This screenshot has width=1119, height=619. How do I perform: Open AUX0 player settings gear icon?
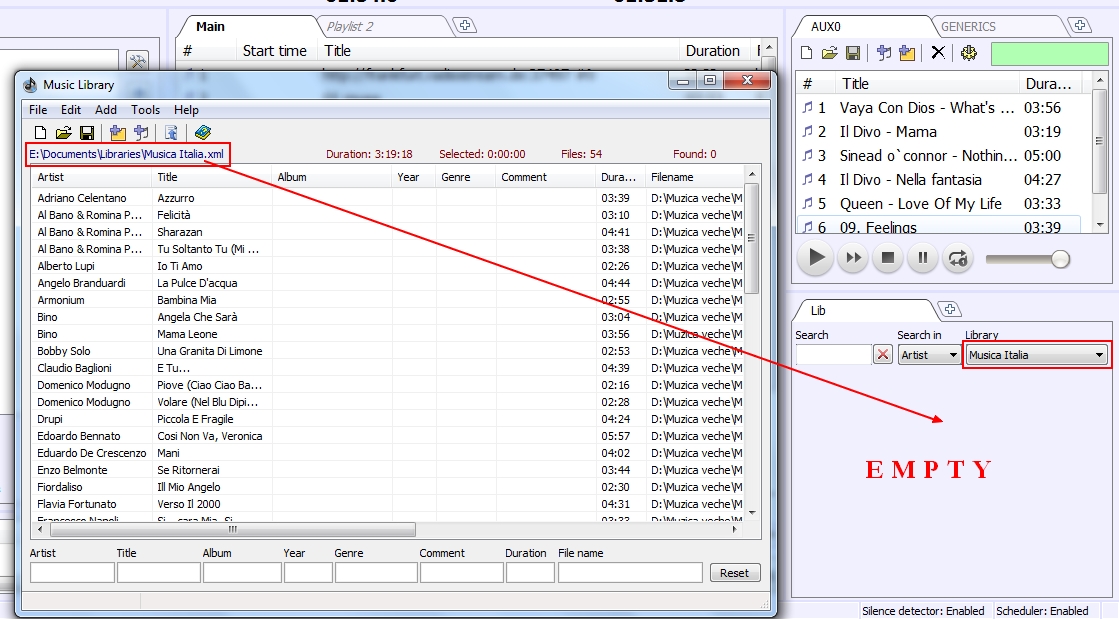[968, 53]
